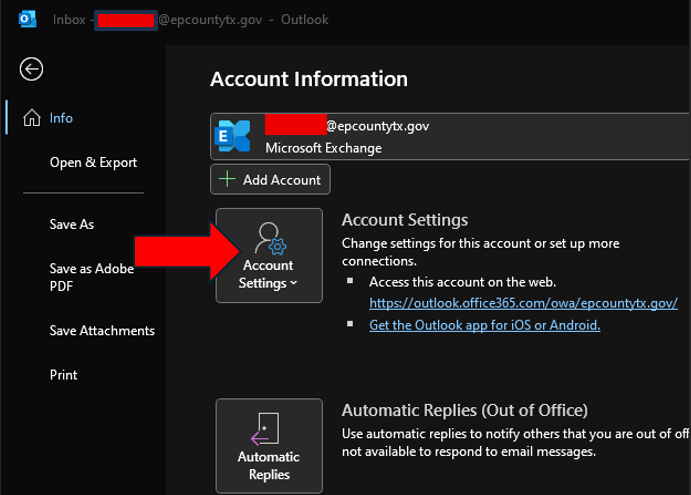This screenshot has height=495, width=691.
Task: Select Save as Adobe PDF
Action: (92, 277)
